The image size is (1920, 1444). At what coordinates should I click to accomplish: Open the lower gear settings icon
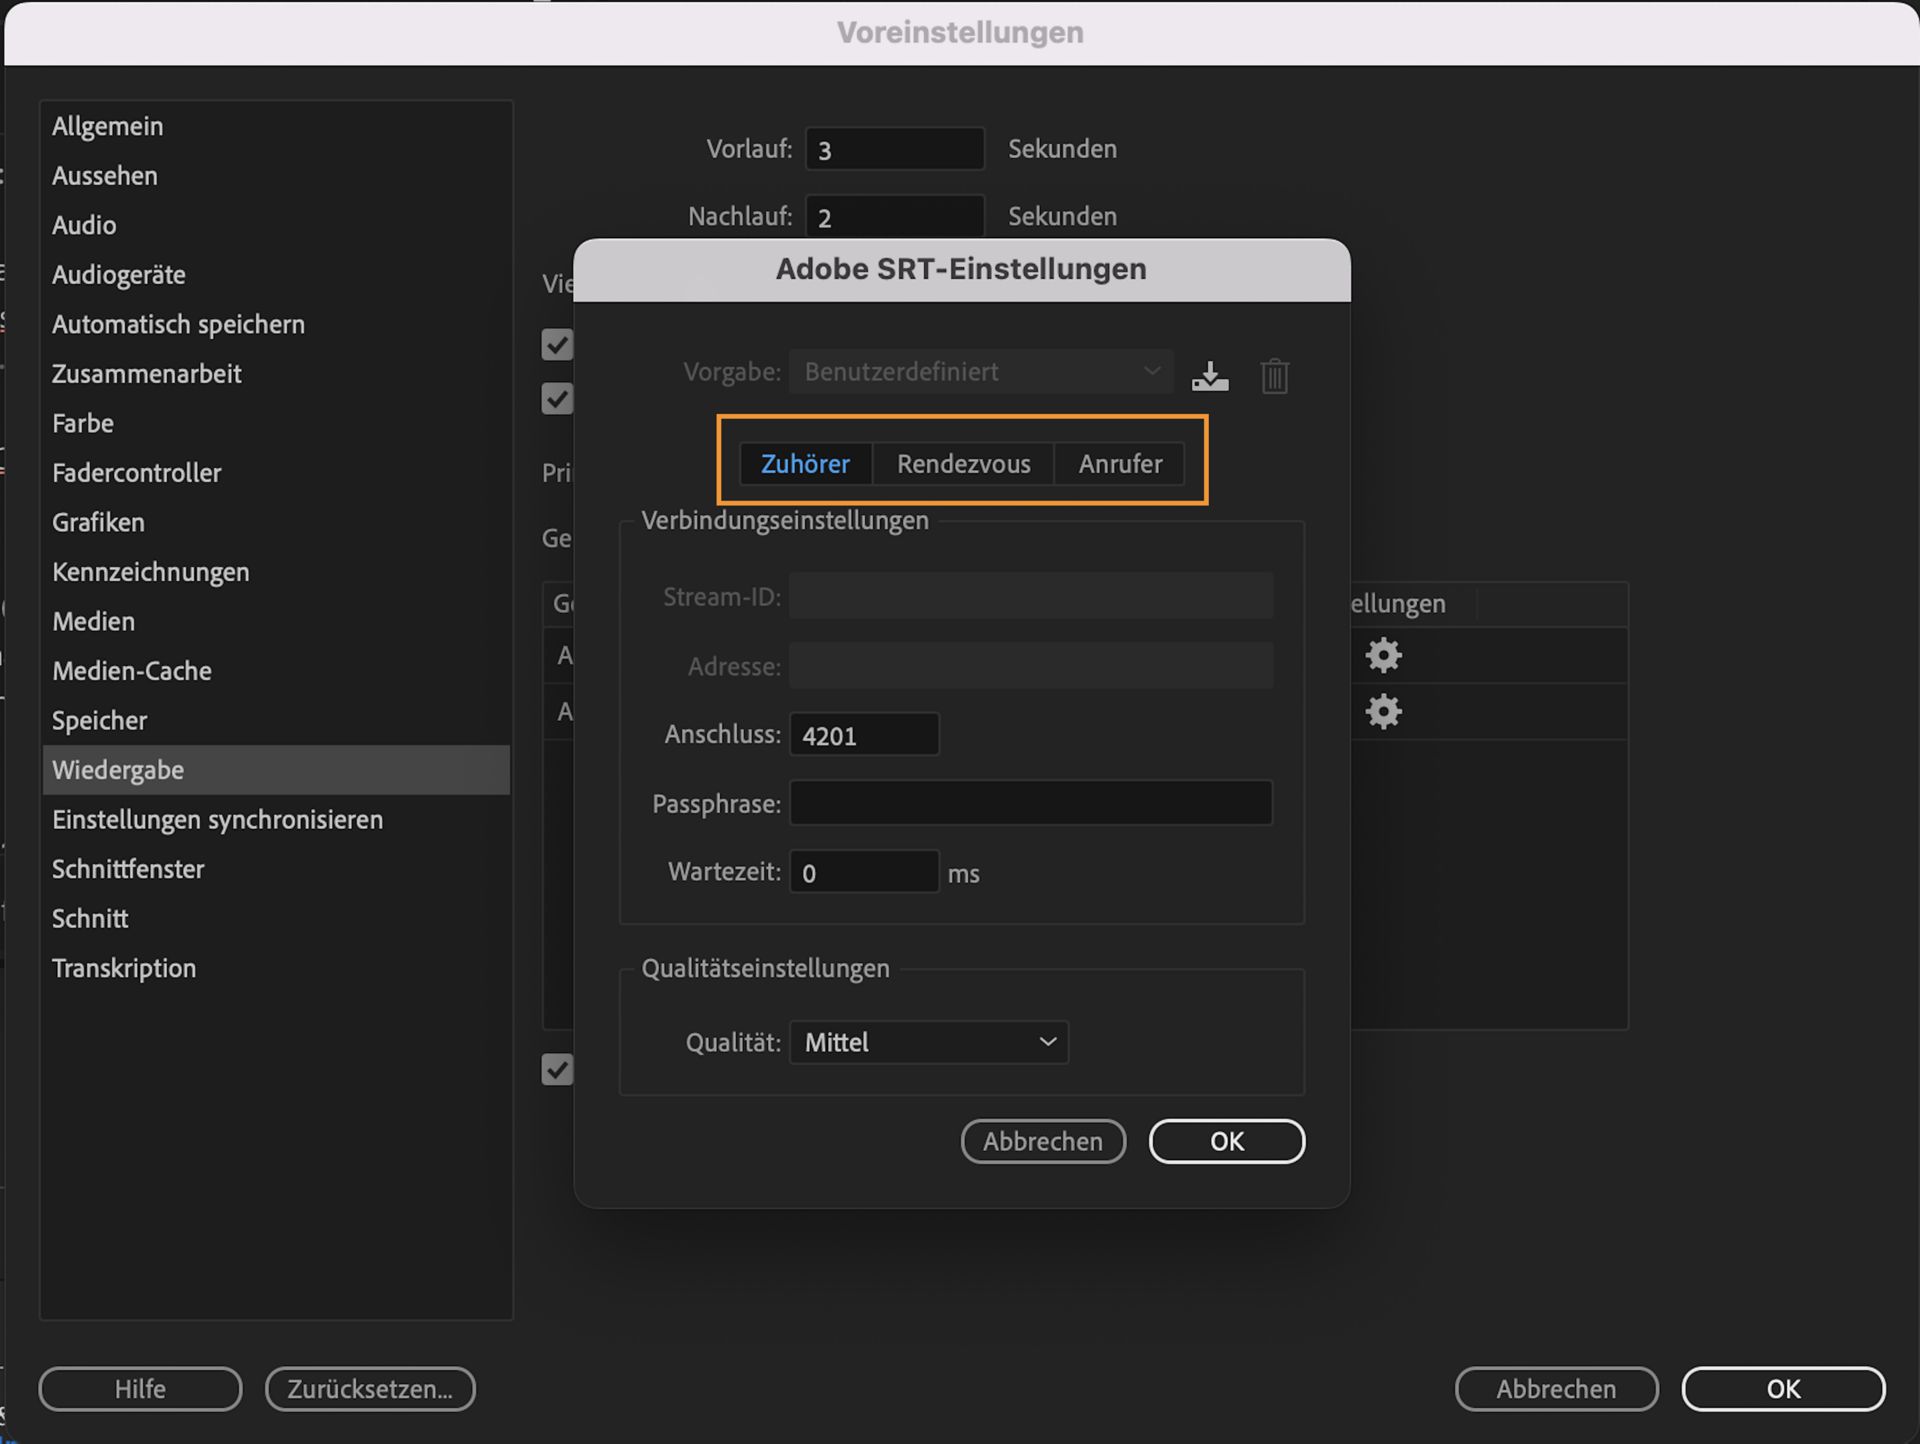(1383, 711)
